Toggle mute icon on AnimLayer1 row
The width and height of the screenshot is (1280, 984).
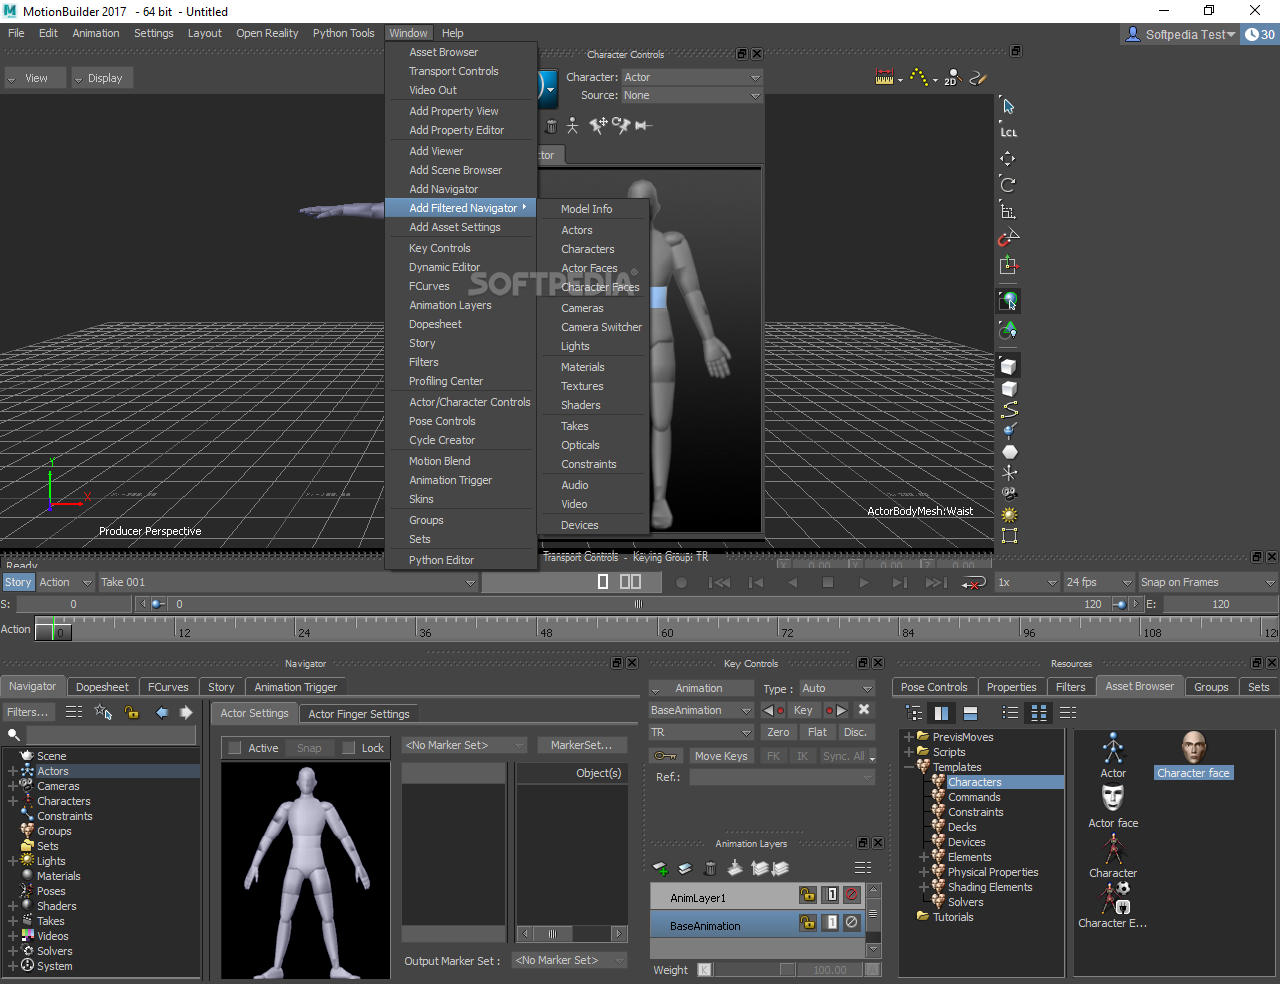point(852,895)
